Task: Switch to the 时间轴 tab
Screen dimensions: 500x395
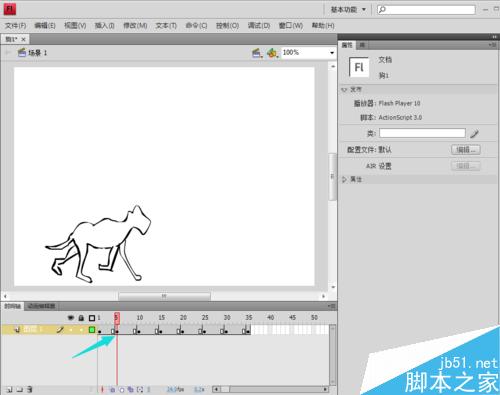Action: click(12, 306)
